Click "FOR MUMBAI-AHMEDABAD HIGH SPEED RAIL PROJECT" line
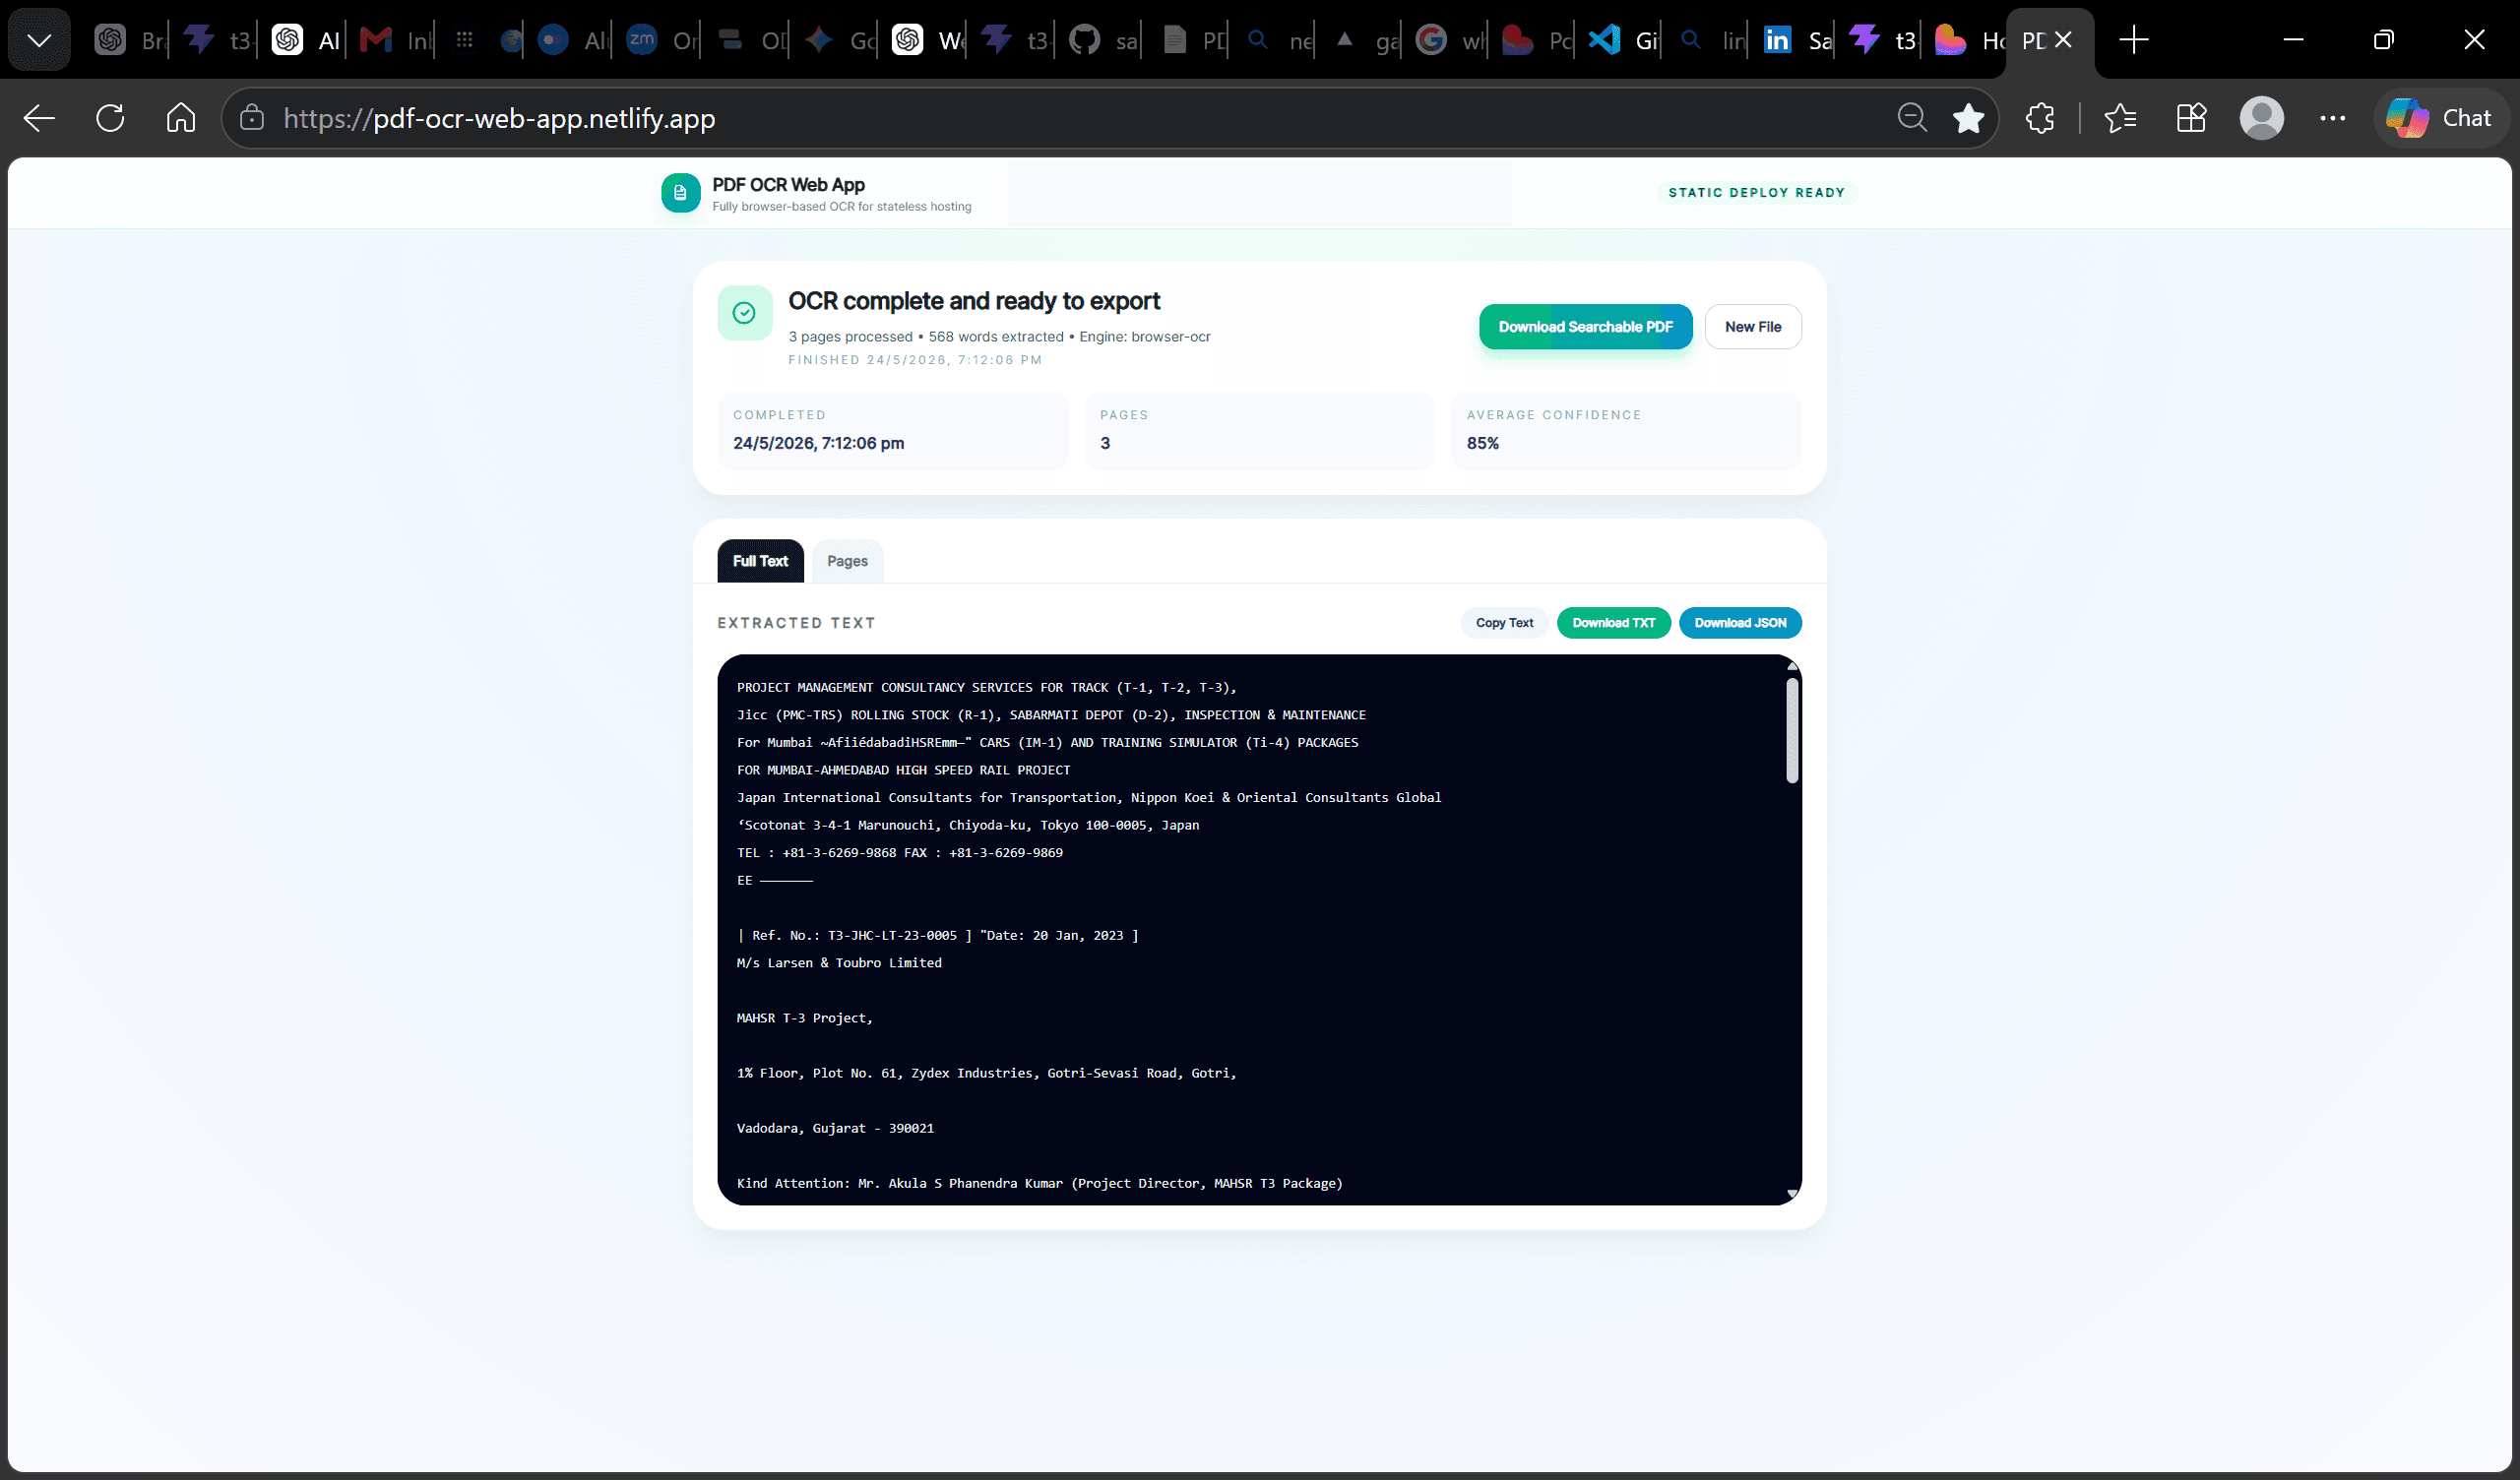 tap(903, 770)
